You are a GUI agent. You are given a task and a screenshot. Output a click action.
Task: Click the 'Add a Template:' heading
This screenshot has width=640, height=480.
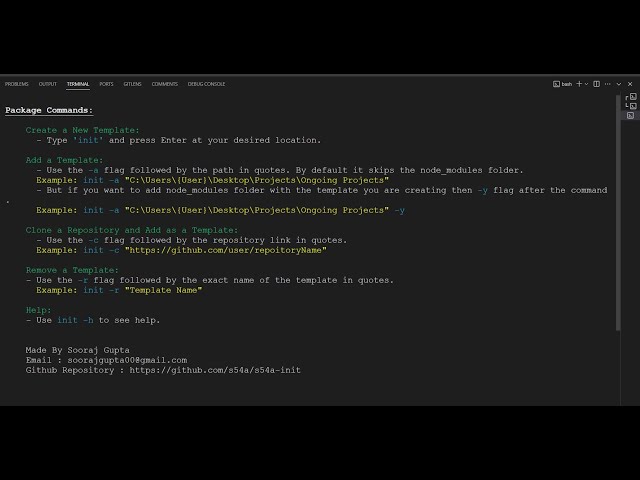pos(64,160)
